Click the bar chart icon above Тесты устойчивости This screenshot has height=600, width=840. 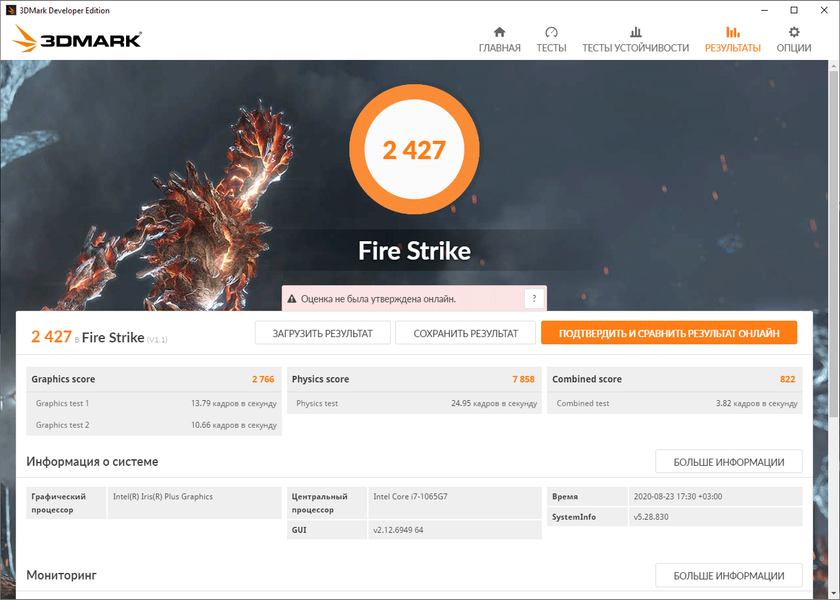click(x=635, y=32)
